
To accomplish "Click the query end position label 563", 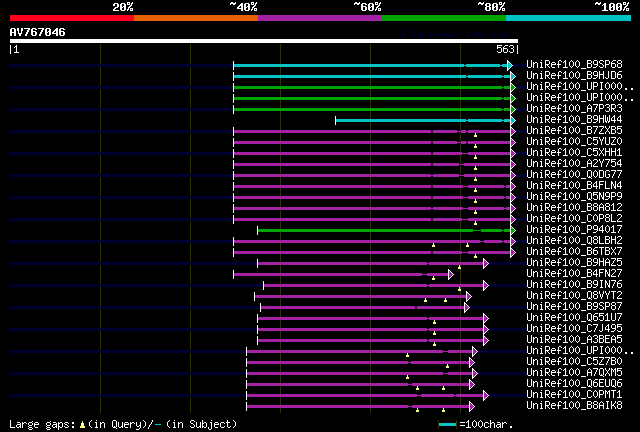I will pyautogui.click(x=505, y=49).
